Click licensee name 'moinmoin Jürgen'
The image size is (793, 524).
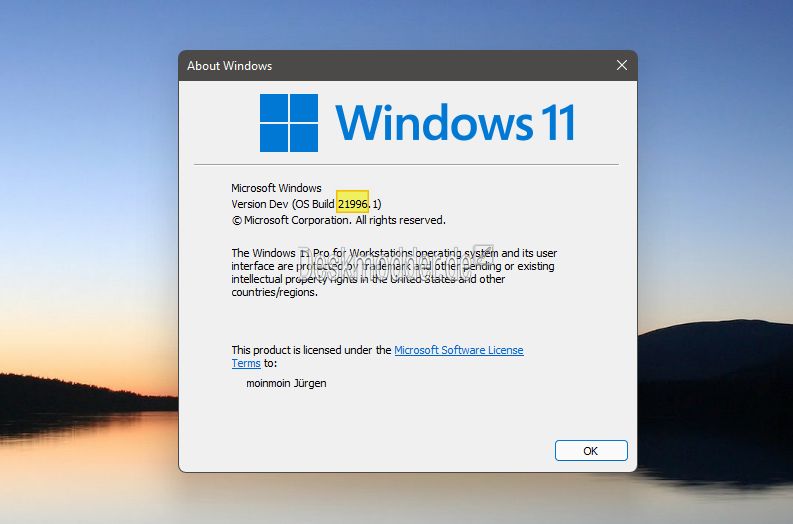tap(286, 383)
